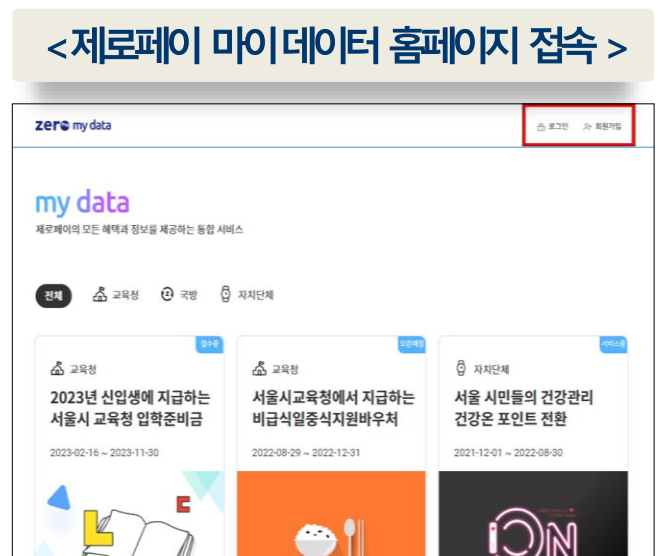Select the 국방 filter tab
Image resolution: width=667 pixels, height=556 pixels.
[x=179, y=294]
